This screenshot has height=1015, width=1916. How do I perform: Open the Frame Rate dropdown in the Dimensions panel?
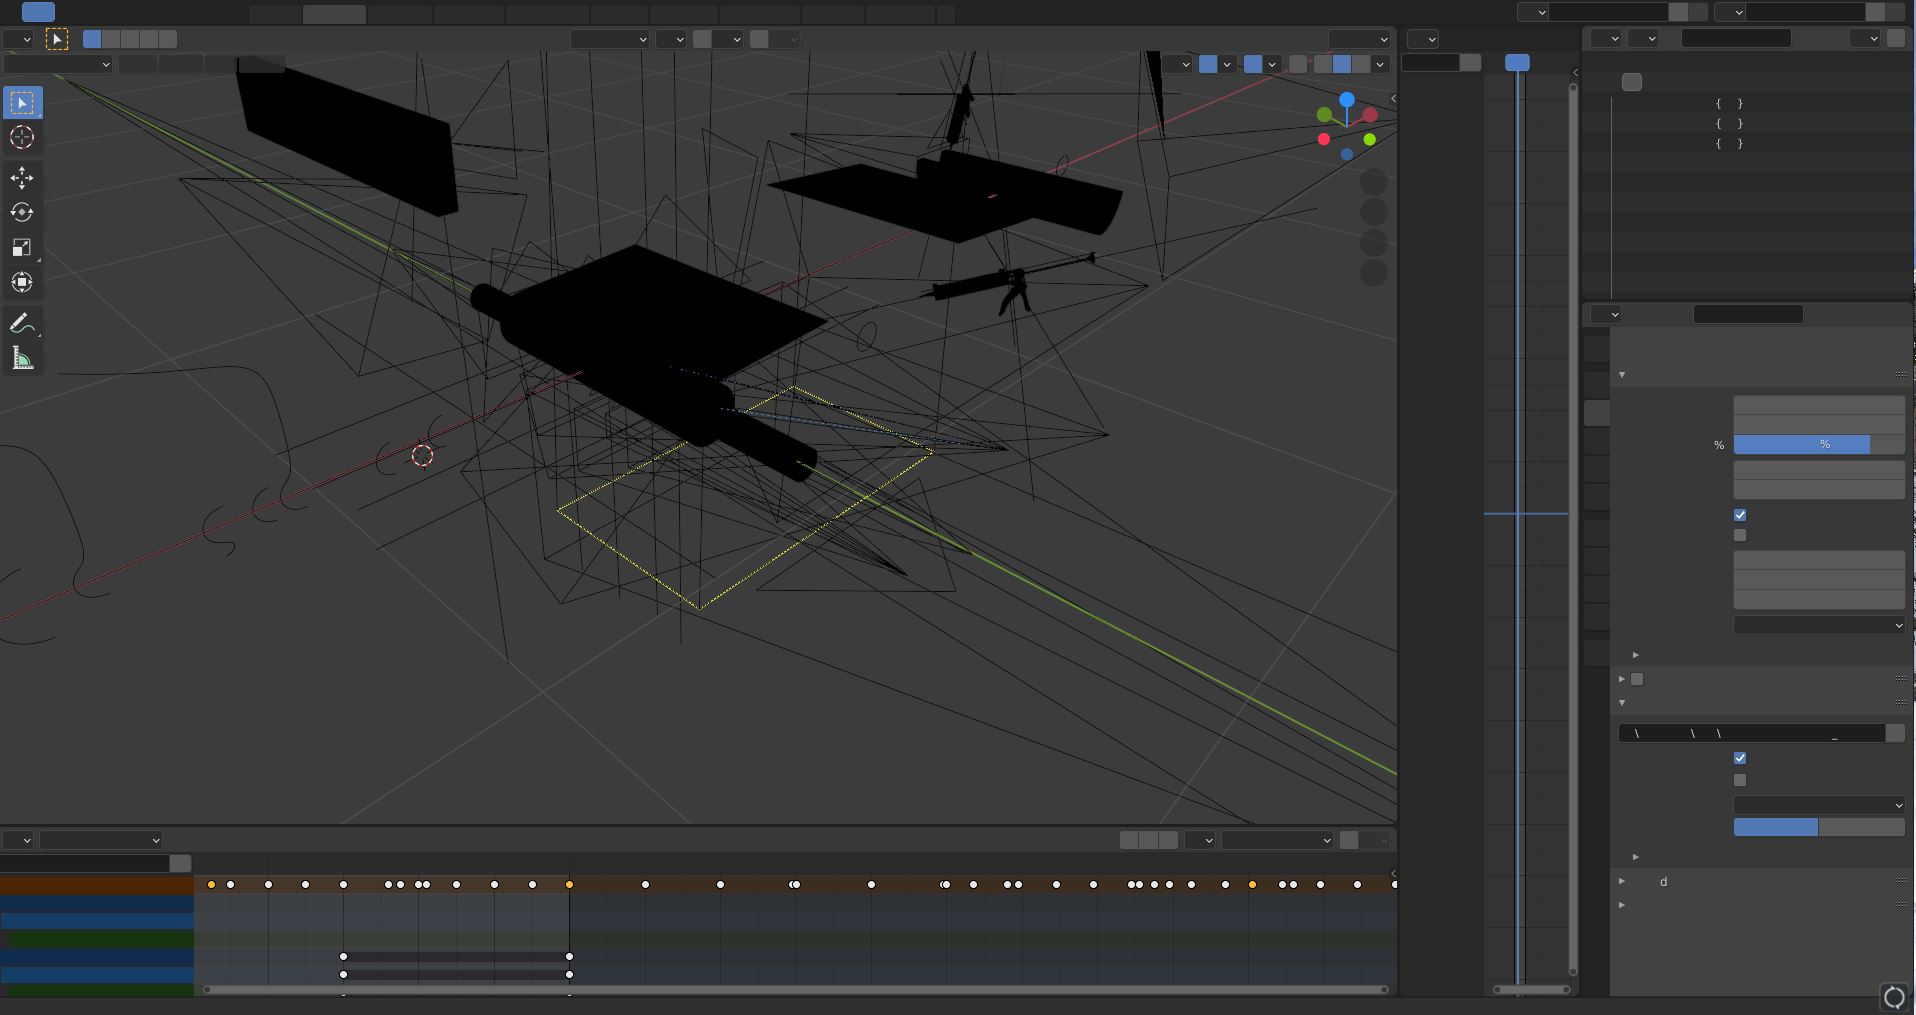[x=1819, y=625]
